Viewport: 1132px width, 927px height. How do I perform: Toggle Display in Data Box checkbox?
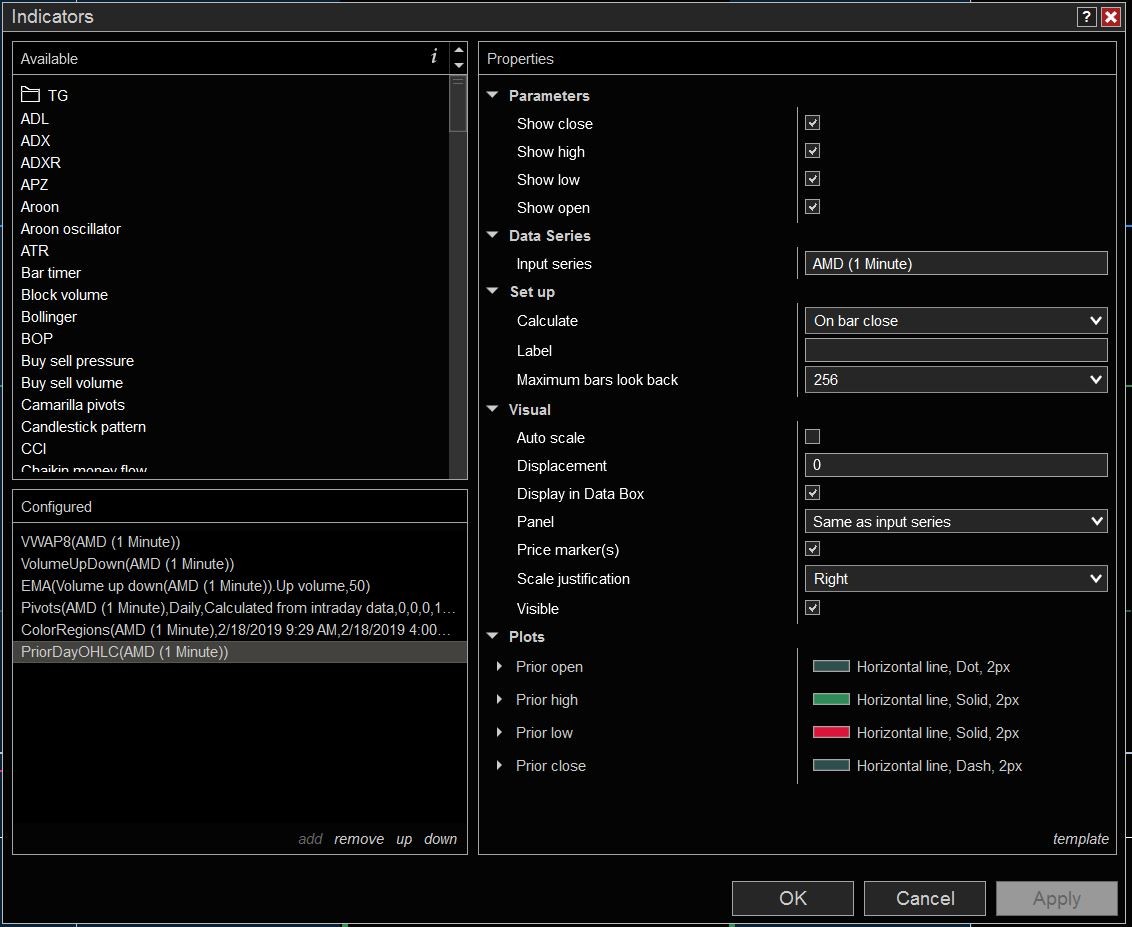tap(812, 493)
